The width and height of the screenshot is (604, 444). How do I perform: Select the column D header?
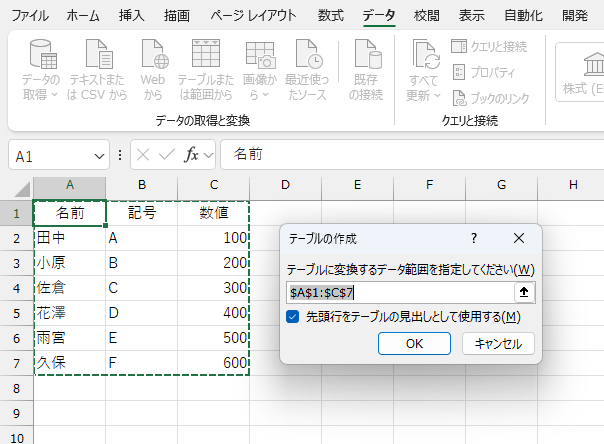pos(285,185)
